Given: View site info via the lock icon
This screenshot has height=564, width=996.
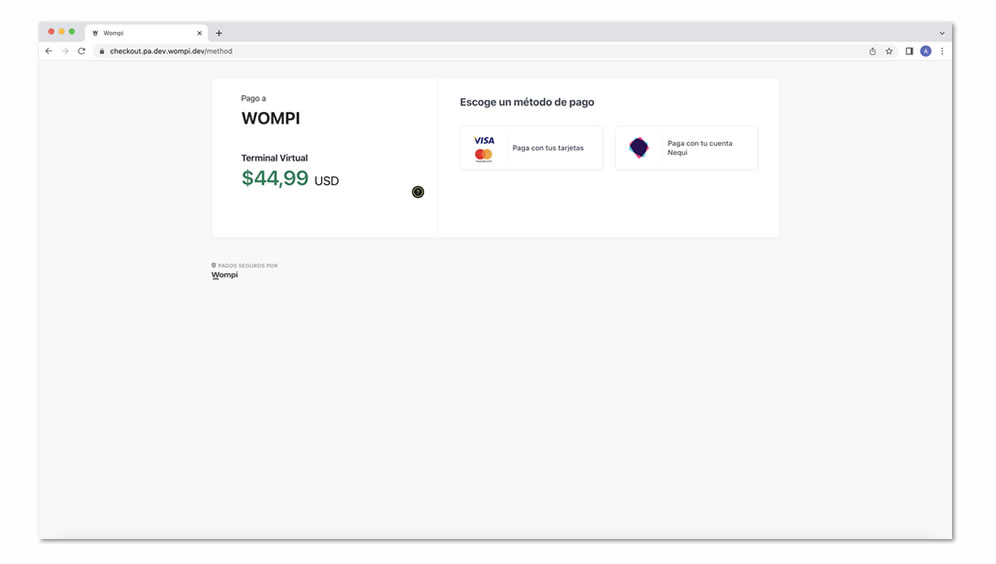Looking at the screenshot, I should tap(102, 51).
